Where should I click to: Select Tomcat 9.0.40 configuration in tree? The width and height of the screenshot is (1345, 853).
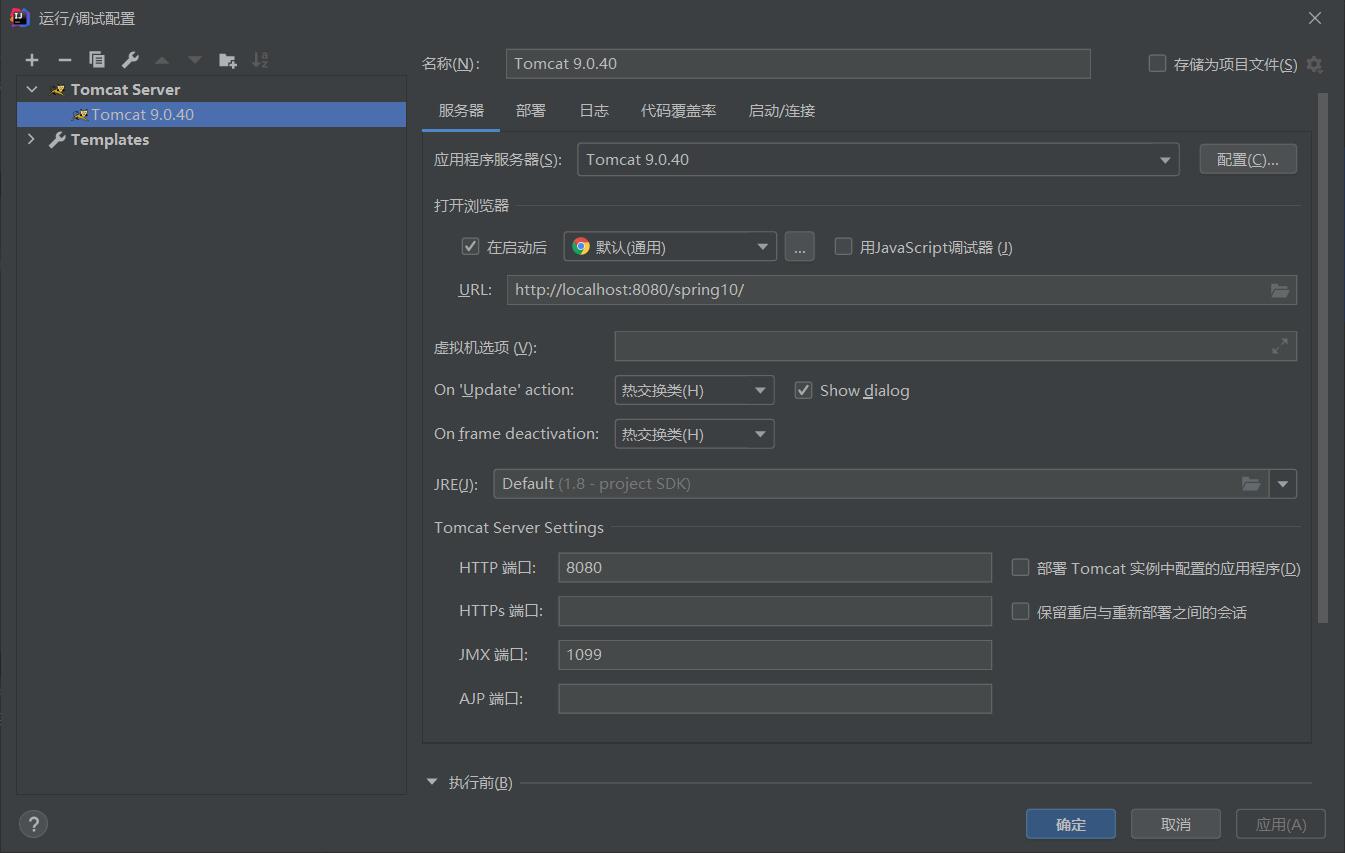(x=211, y=114)
